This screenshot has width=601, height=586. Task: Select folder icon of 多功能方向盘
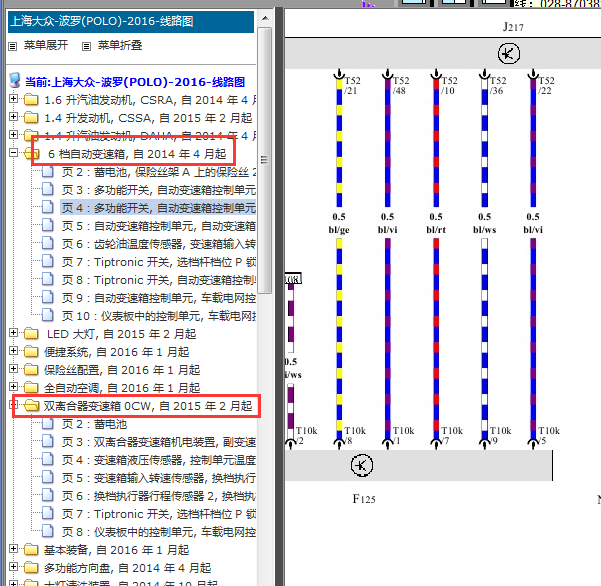tap(31, 568)
